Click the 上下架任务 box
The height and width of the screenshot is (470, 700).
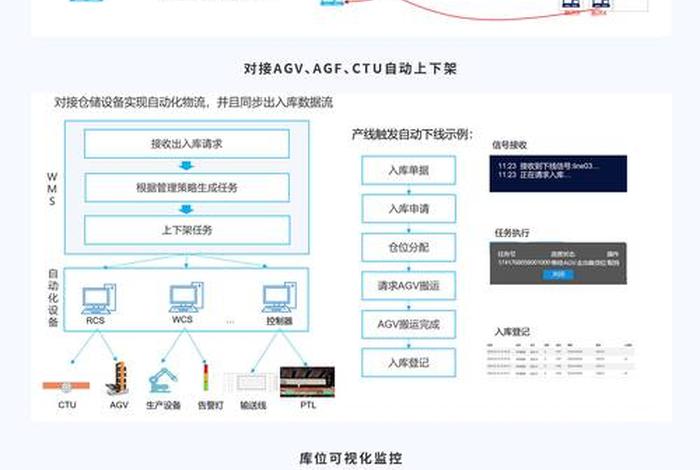pos(187,230)
